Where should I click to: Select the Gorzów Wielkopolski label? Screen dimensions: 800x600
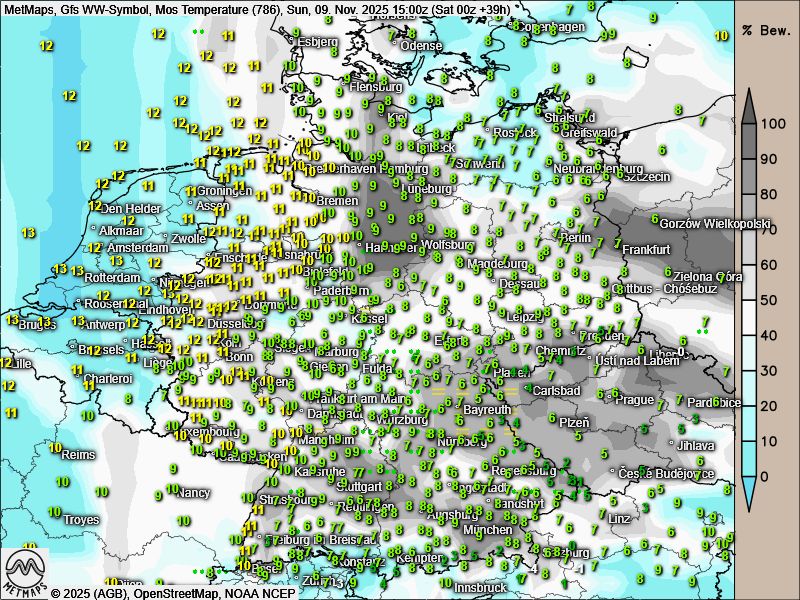tap(717, 224)
